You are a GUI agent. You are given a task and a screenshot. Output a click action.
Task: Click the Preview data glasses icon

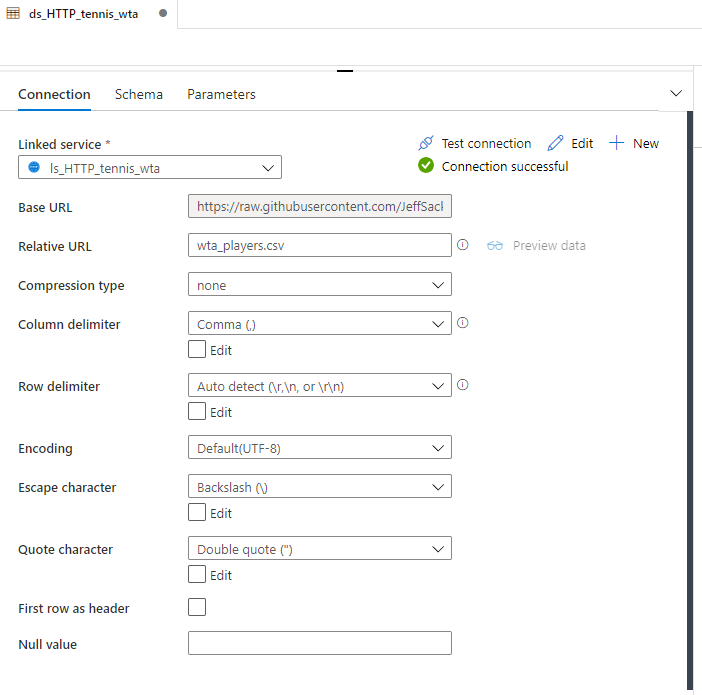pos(495,245)
